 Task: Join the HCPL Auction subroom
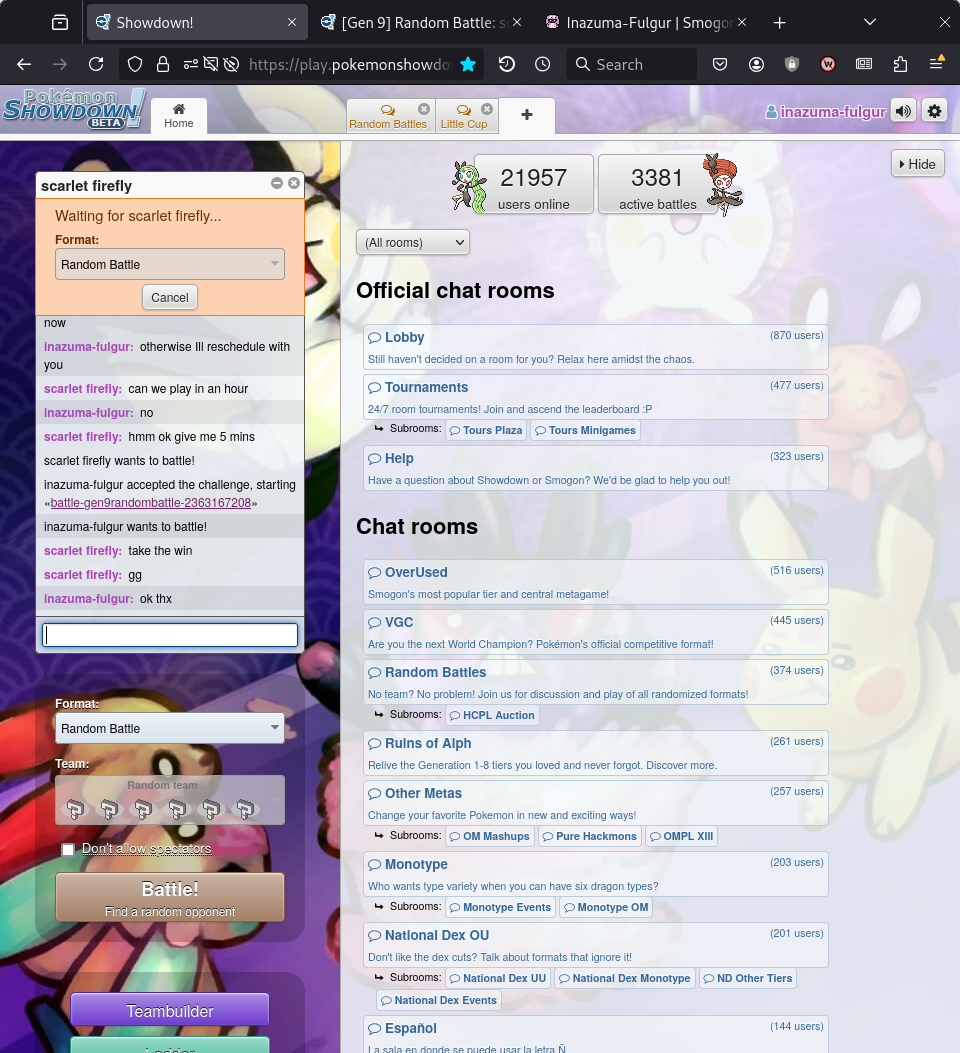coord(492,715)
